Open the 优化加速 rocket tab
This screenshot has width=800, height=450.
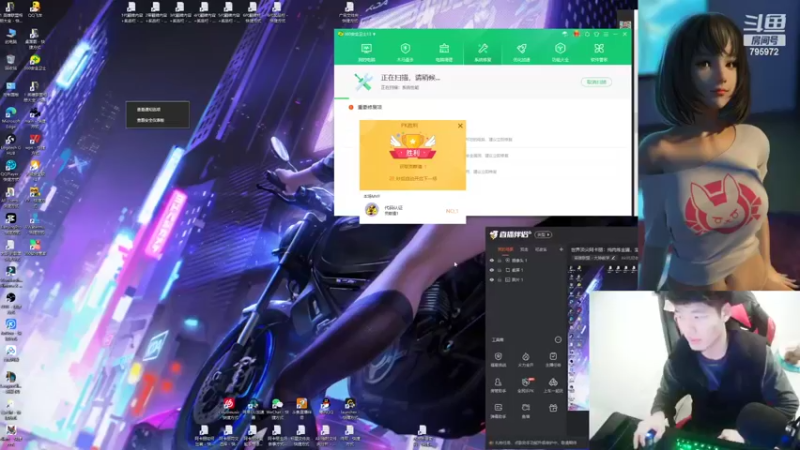click(x=521, y=53)
